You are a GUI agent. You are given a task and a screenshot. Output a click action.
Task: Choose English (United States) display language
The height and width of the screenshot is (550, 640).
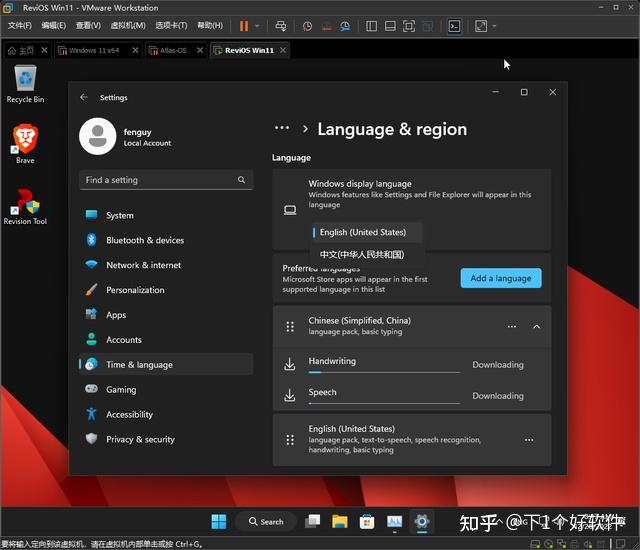[367, 232]
